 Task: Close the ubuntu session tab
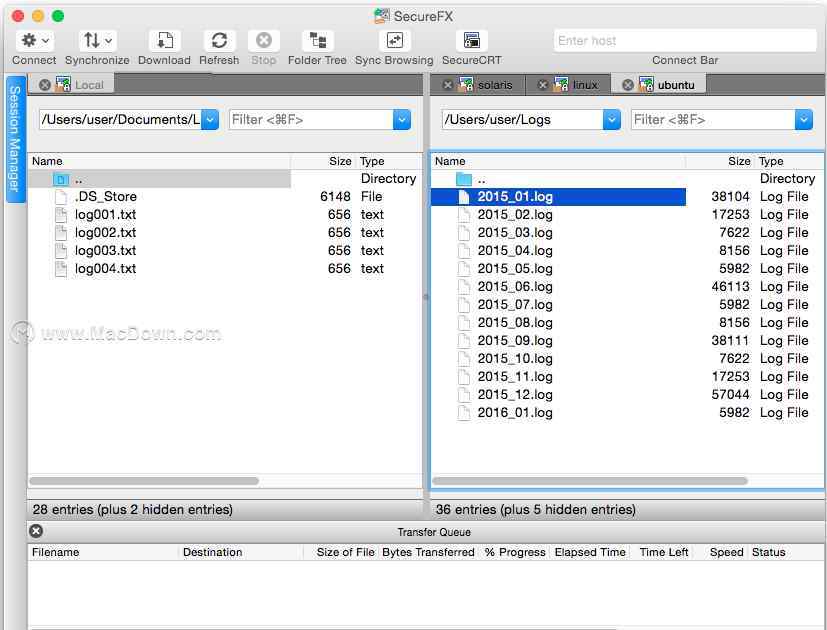coord(628,85)
